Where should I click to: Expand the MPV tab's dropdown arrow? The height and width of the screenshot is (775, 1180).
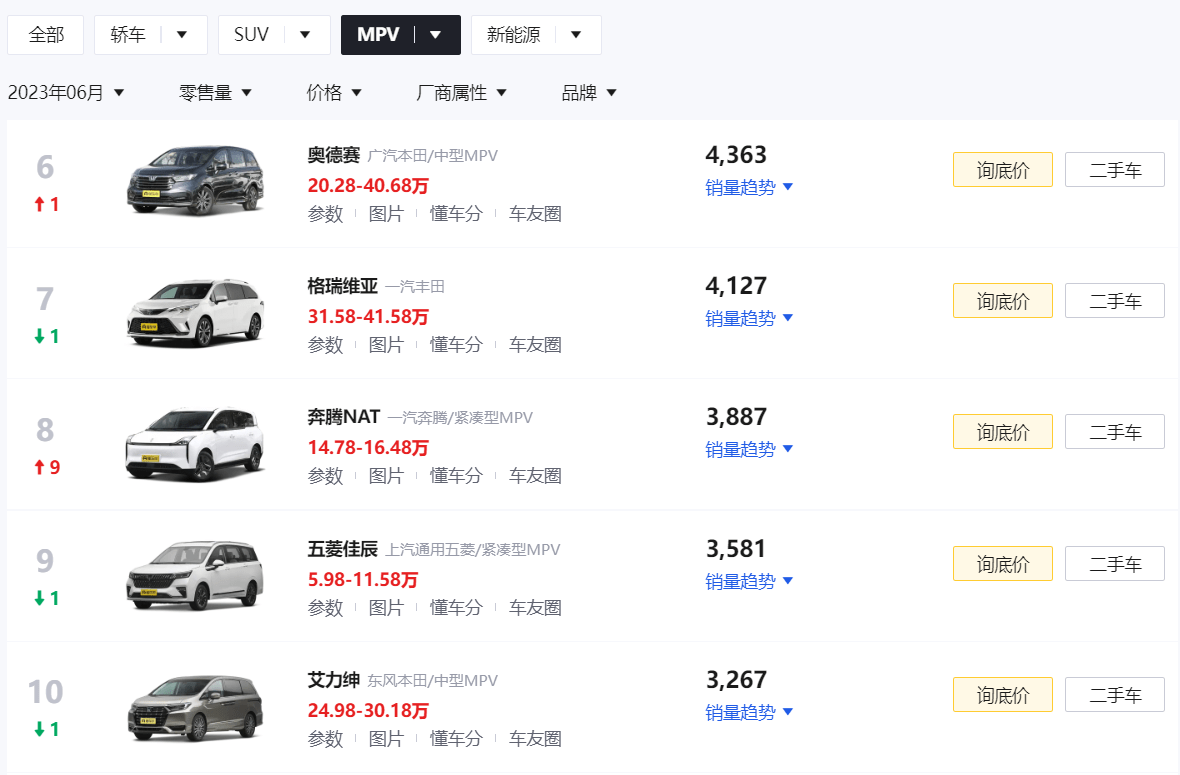point(436,33)
